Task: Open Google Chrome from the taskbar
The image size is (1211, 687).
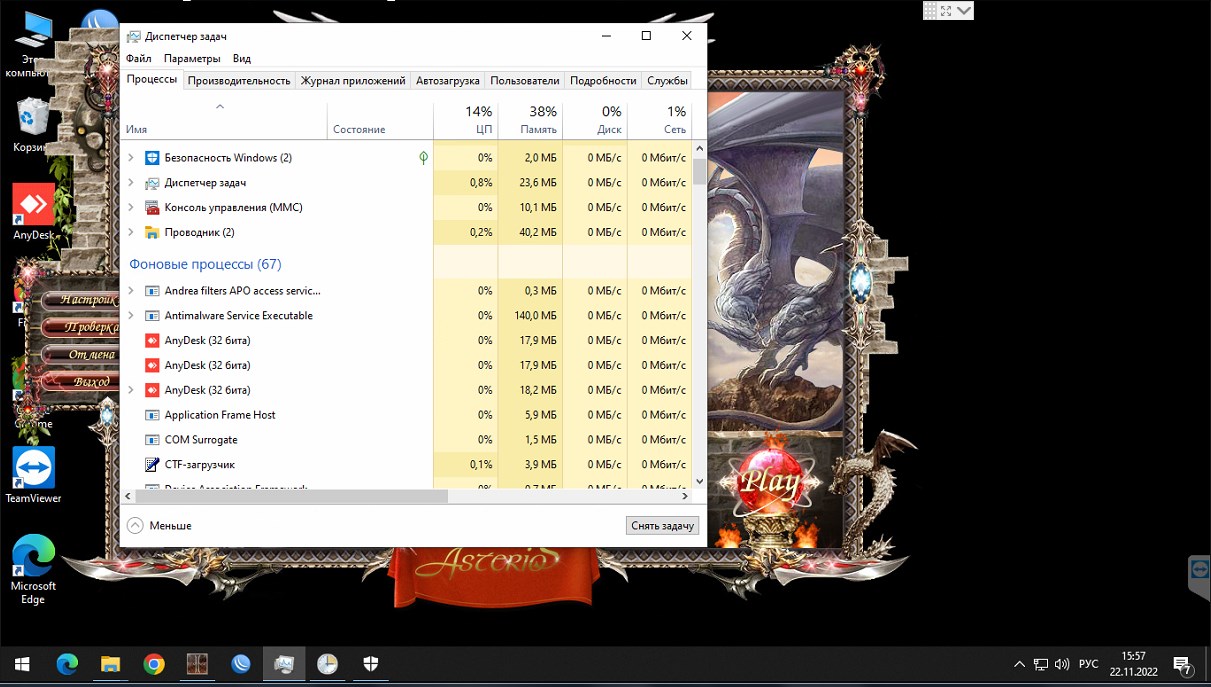Action: (x=154, y=664)
